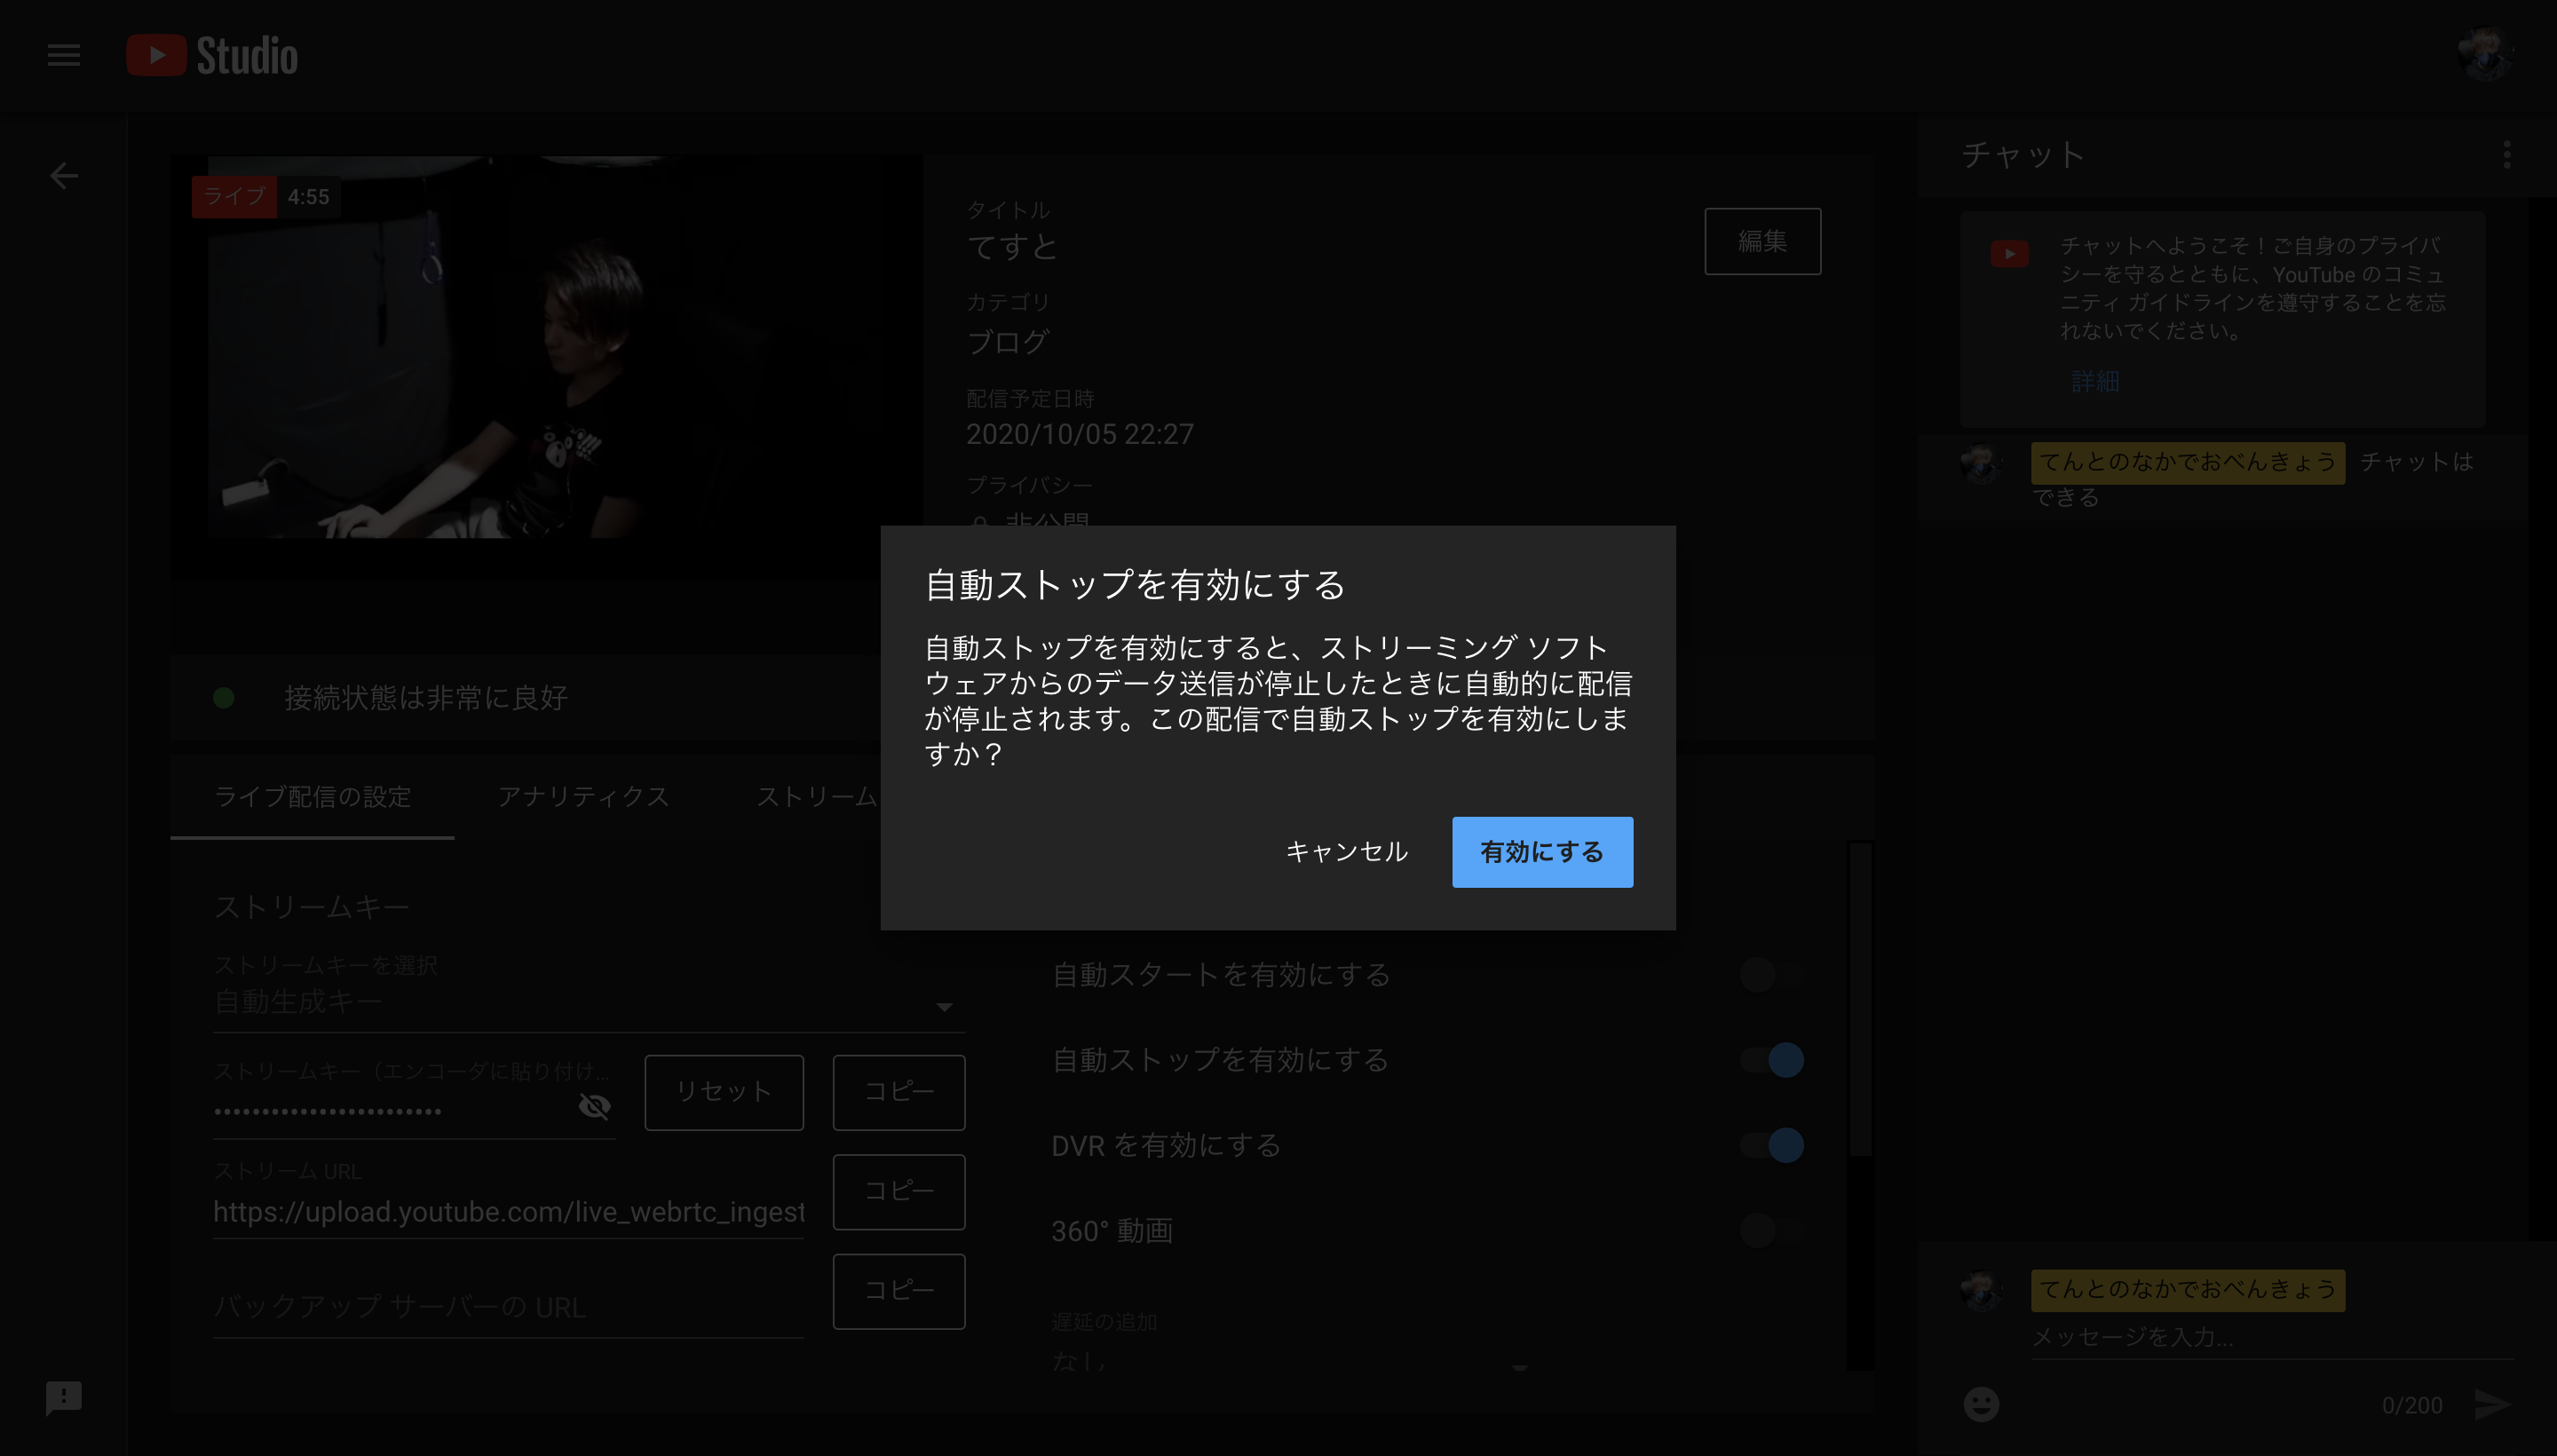The height and width of the screenshot is (1456, 2557).
Task: Toggle 自動ストップを有効にする switch
Action: pos(1771,1059)
